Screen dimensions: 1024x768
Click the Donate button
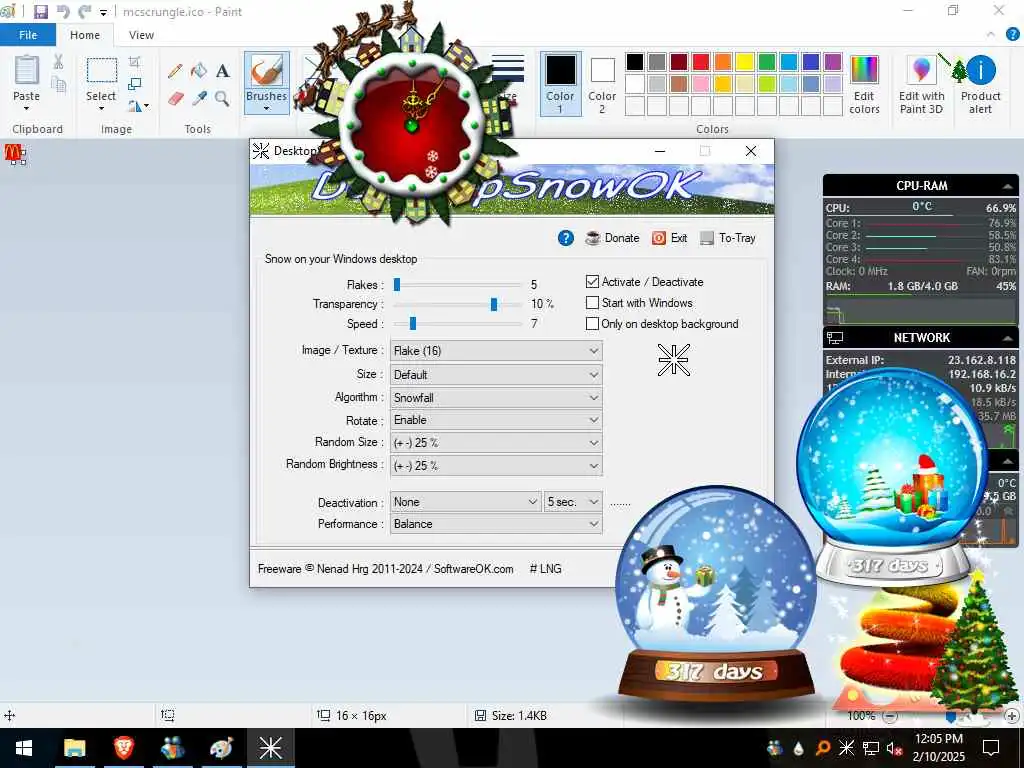[x=613, y=238]
